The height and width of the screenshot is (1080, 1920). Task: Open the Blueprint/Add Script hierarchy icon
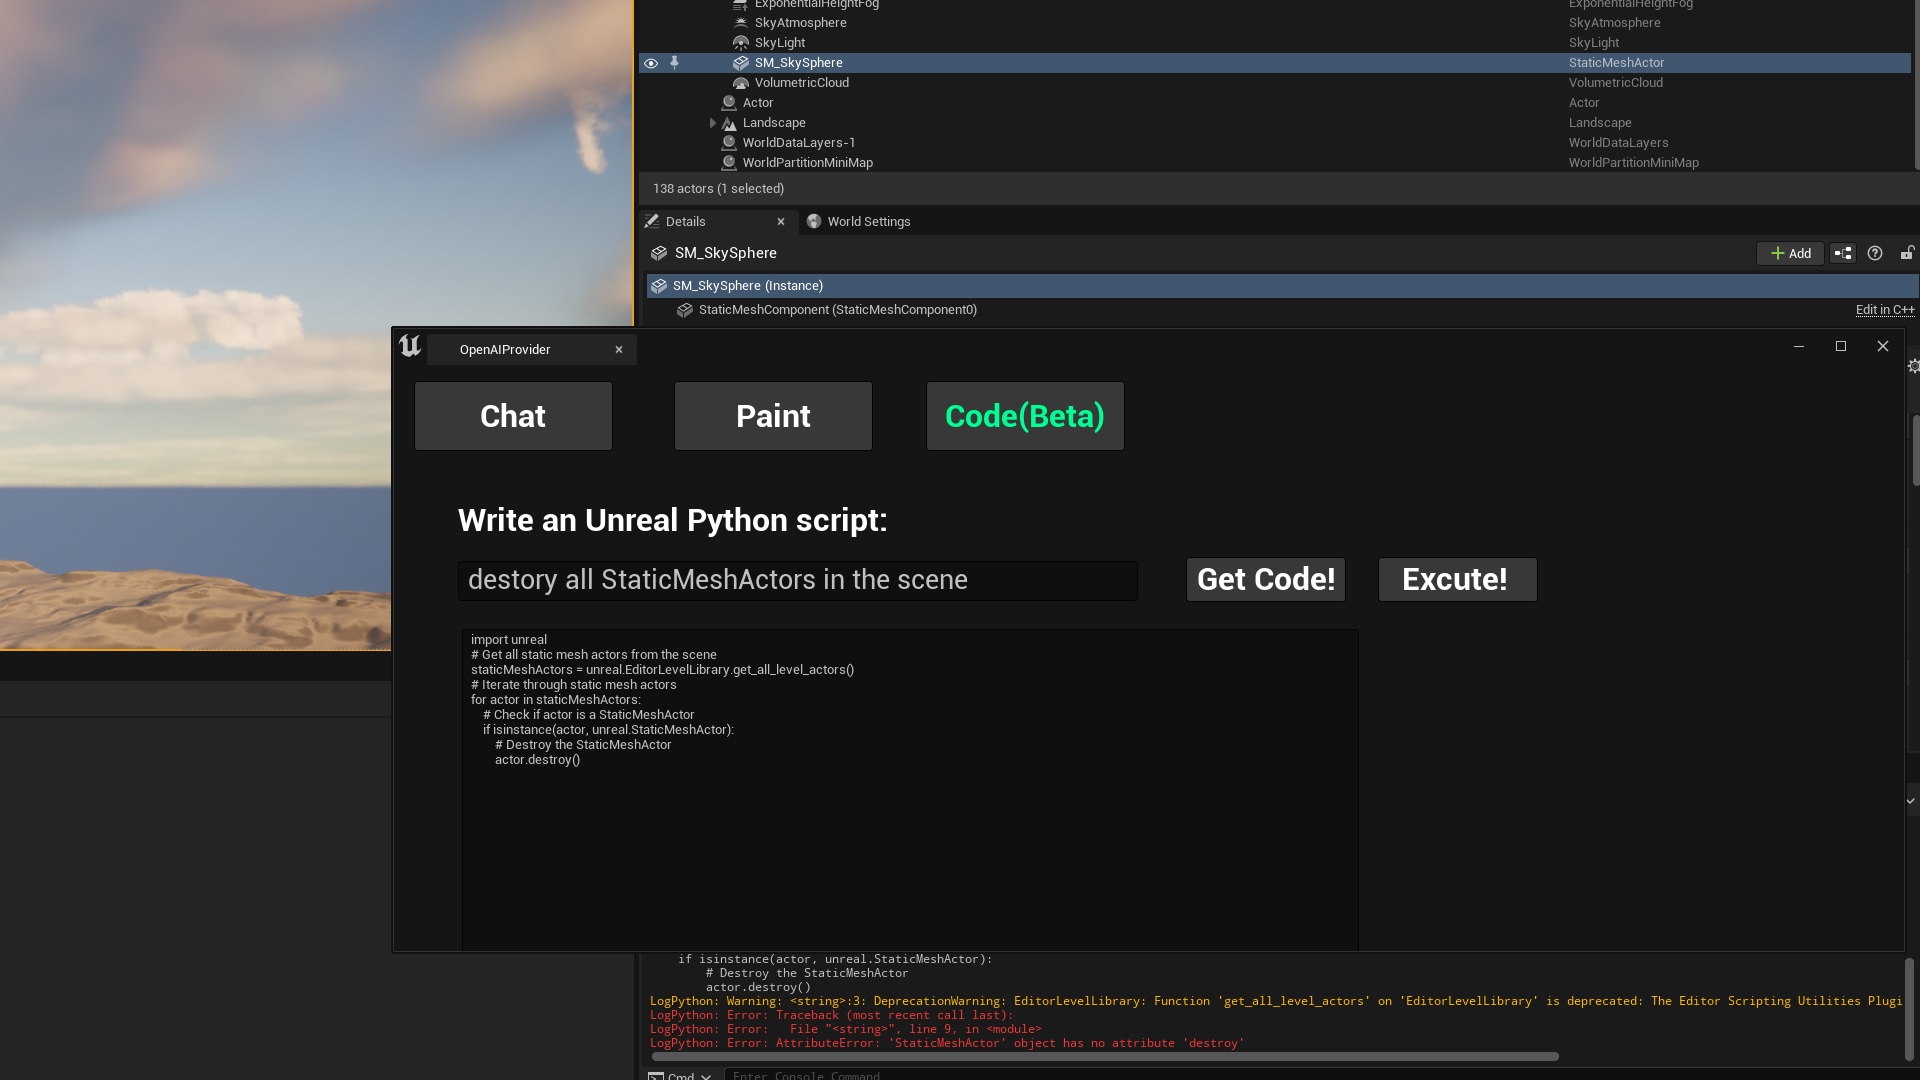(1842, 253)
